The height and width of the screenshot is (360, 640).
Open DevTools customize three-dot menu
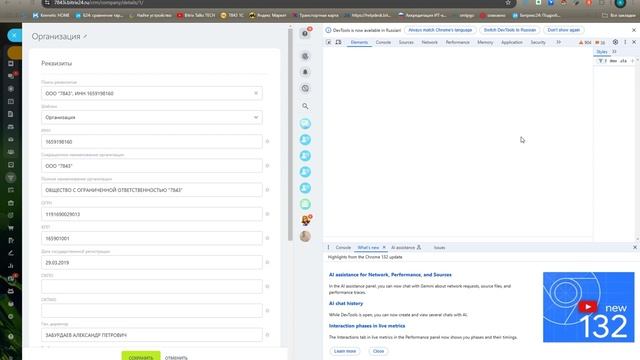click(625, 42)
